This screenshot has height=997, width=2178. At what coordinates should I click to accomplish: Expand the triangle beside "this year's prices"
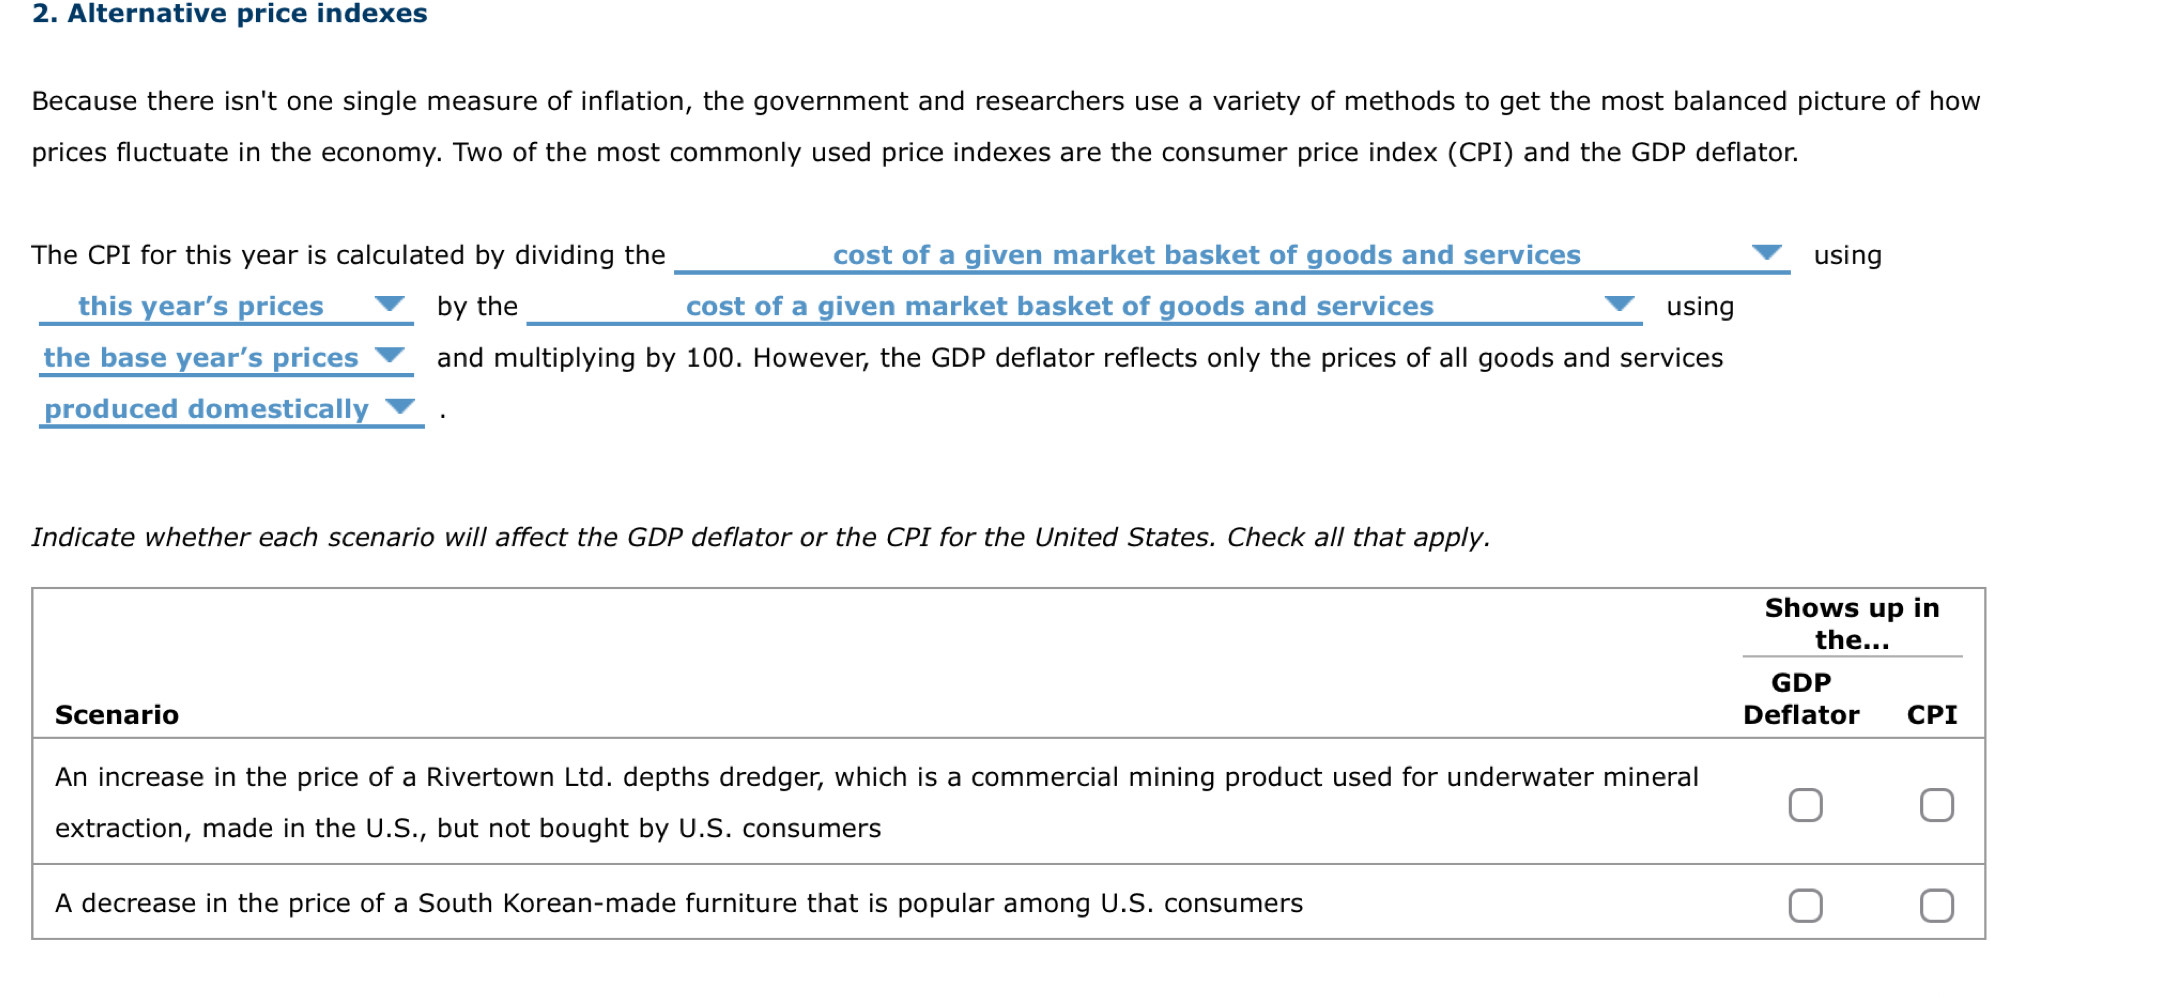click(x=389, y=305)
